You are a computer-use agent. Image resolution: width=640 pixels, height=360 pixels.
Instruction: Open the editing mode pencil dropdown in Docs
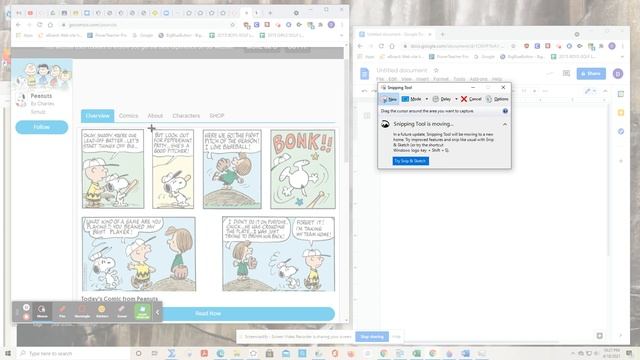(590, 91)
